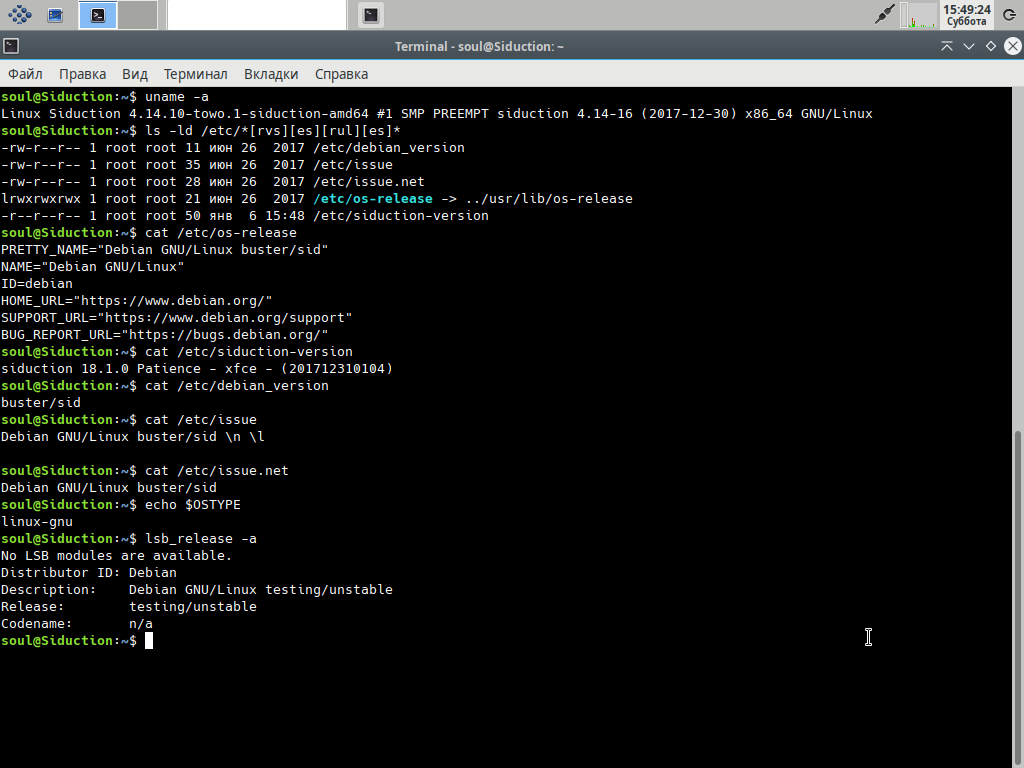Viewport: 1024px width, 768px height.
Task: Click the BUG_REPORT_URL line
Action: point(165,334)
